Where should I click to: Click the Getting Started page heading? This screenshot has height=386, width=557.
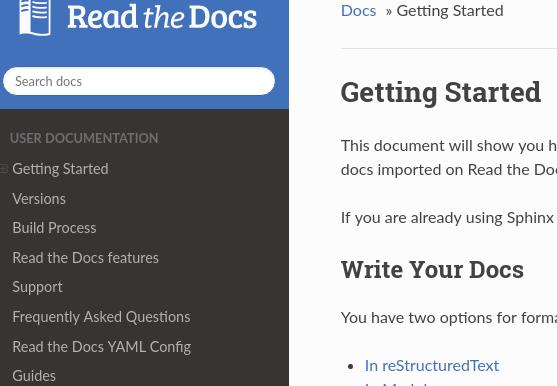(x=441, y=92)
